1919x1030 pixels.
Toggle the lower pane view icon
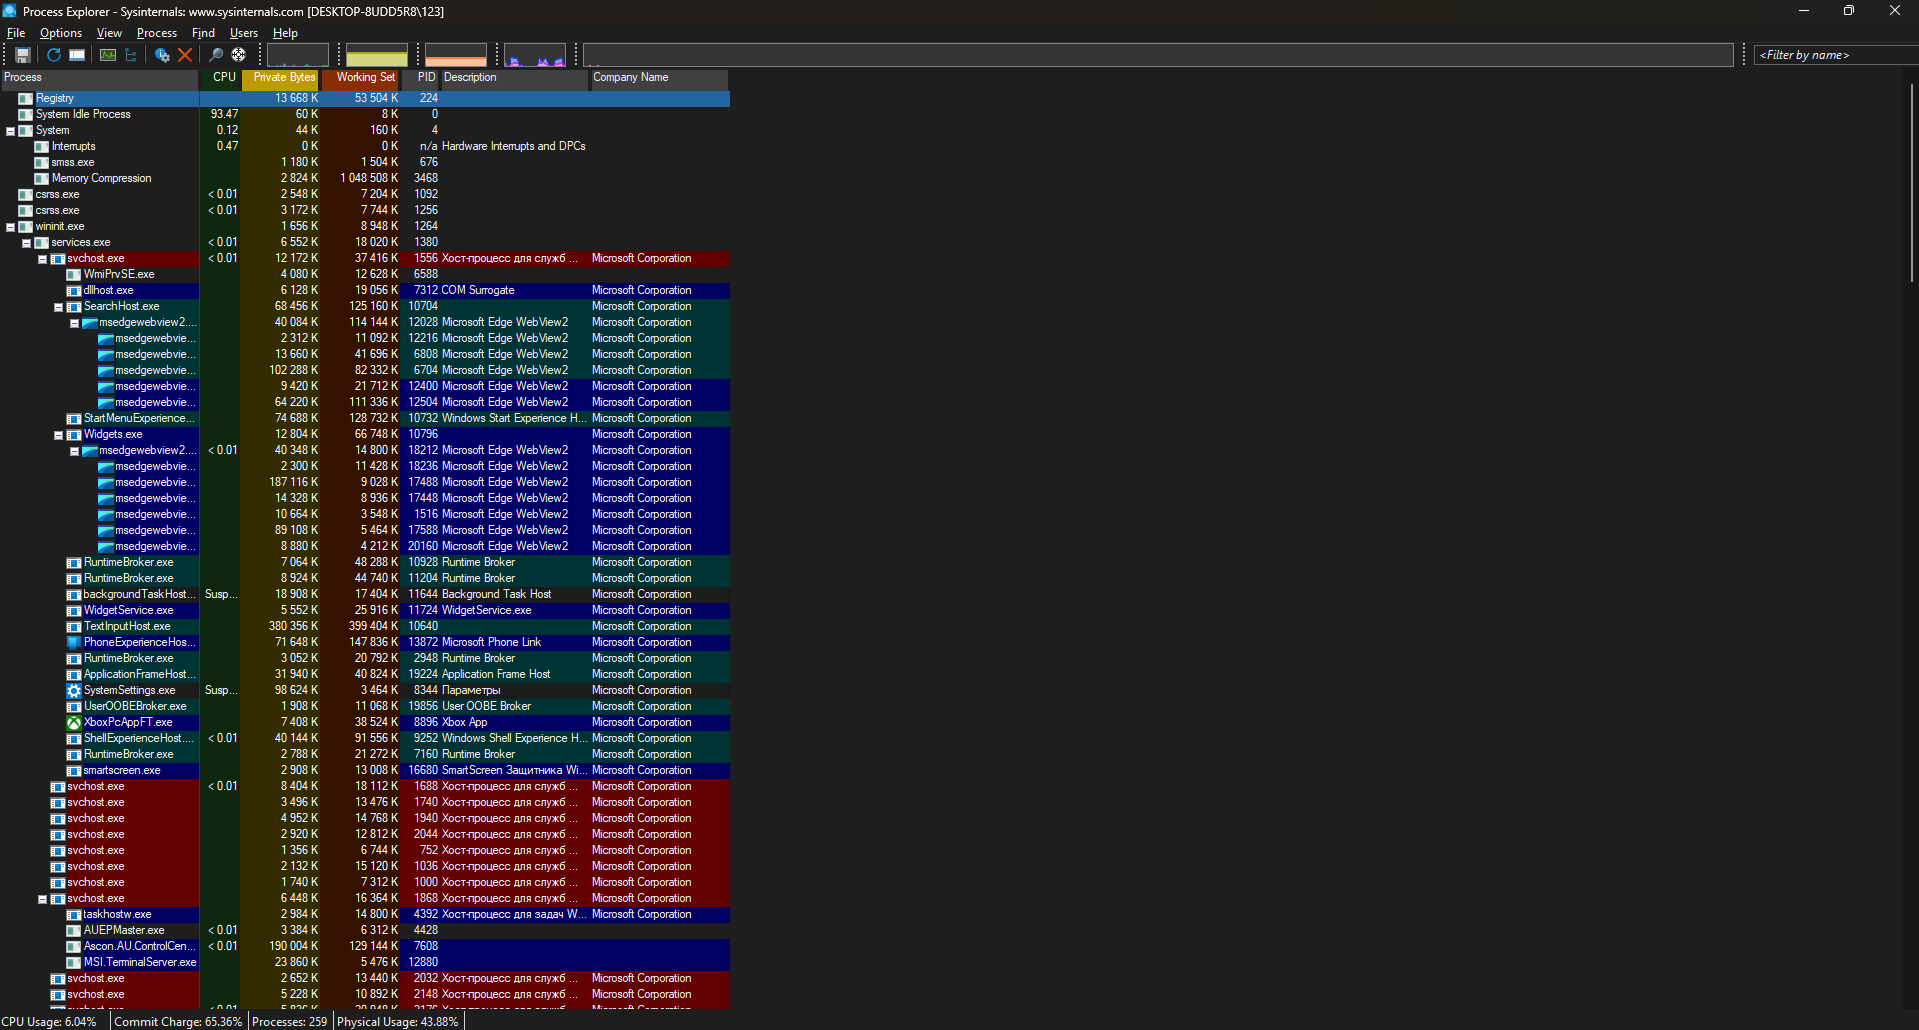click(x=77, y=55)
